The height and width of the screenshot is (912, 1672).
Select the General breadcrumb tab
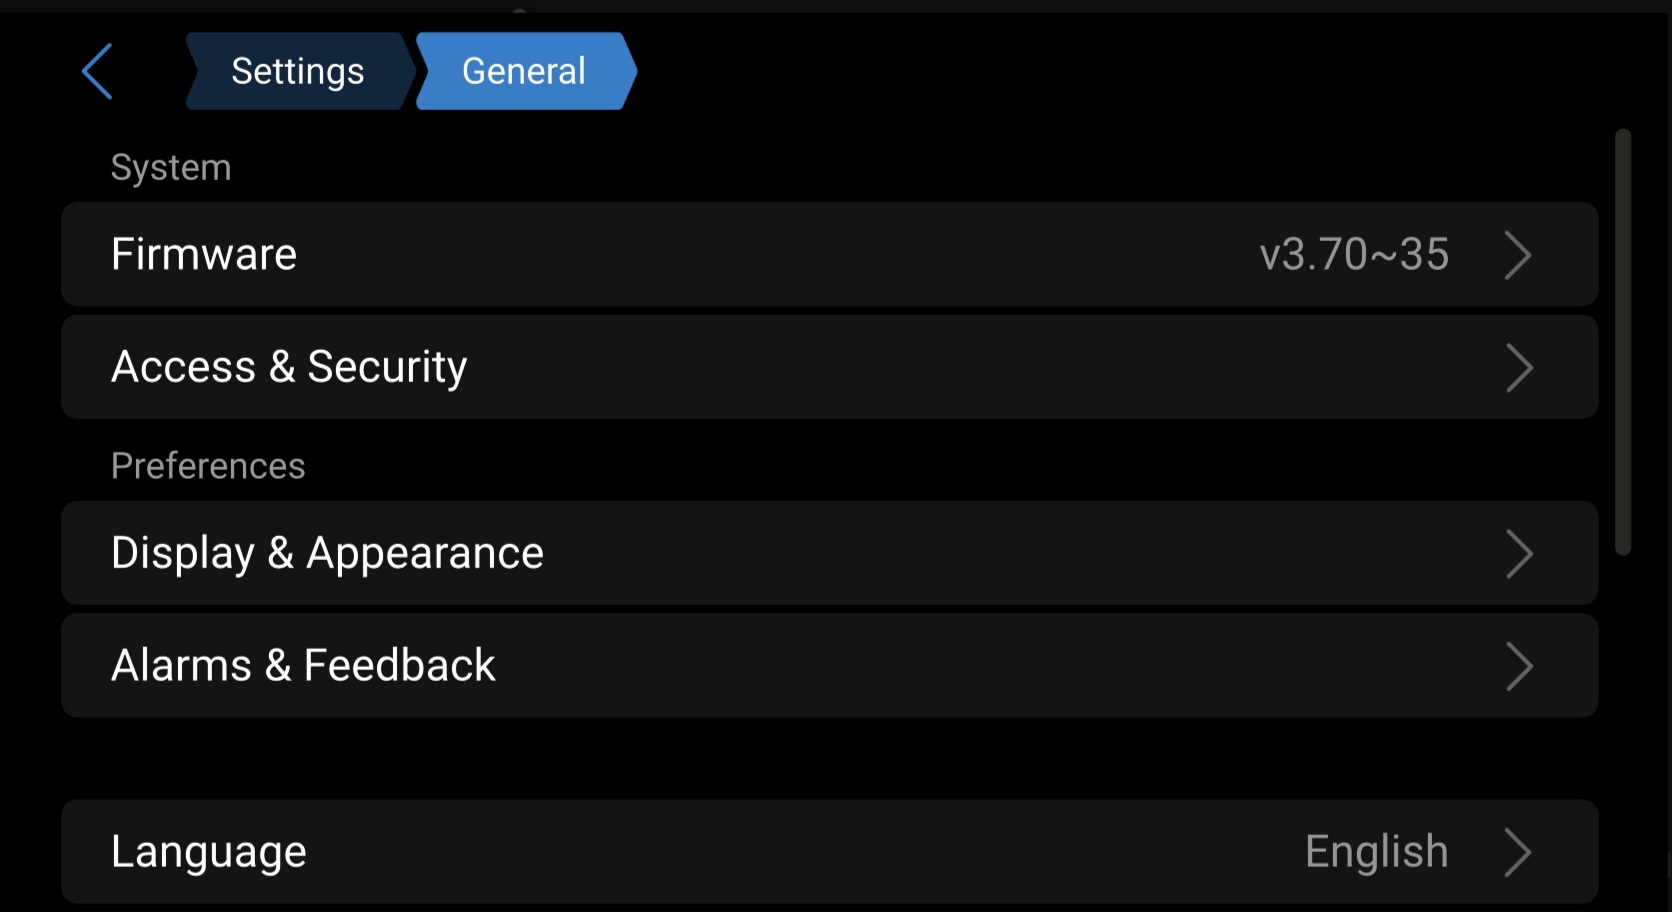[x=524, y=72]
